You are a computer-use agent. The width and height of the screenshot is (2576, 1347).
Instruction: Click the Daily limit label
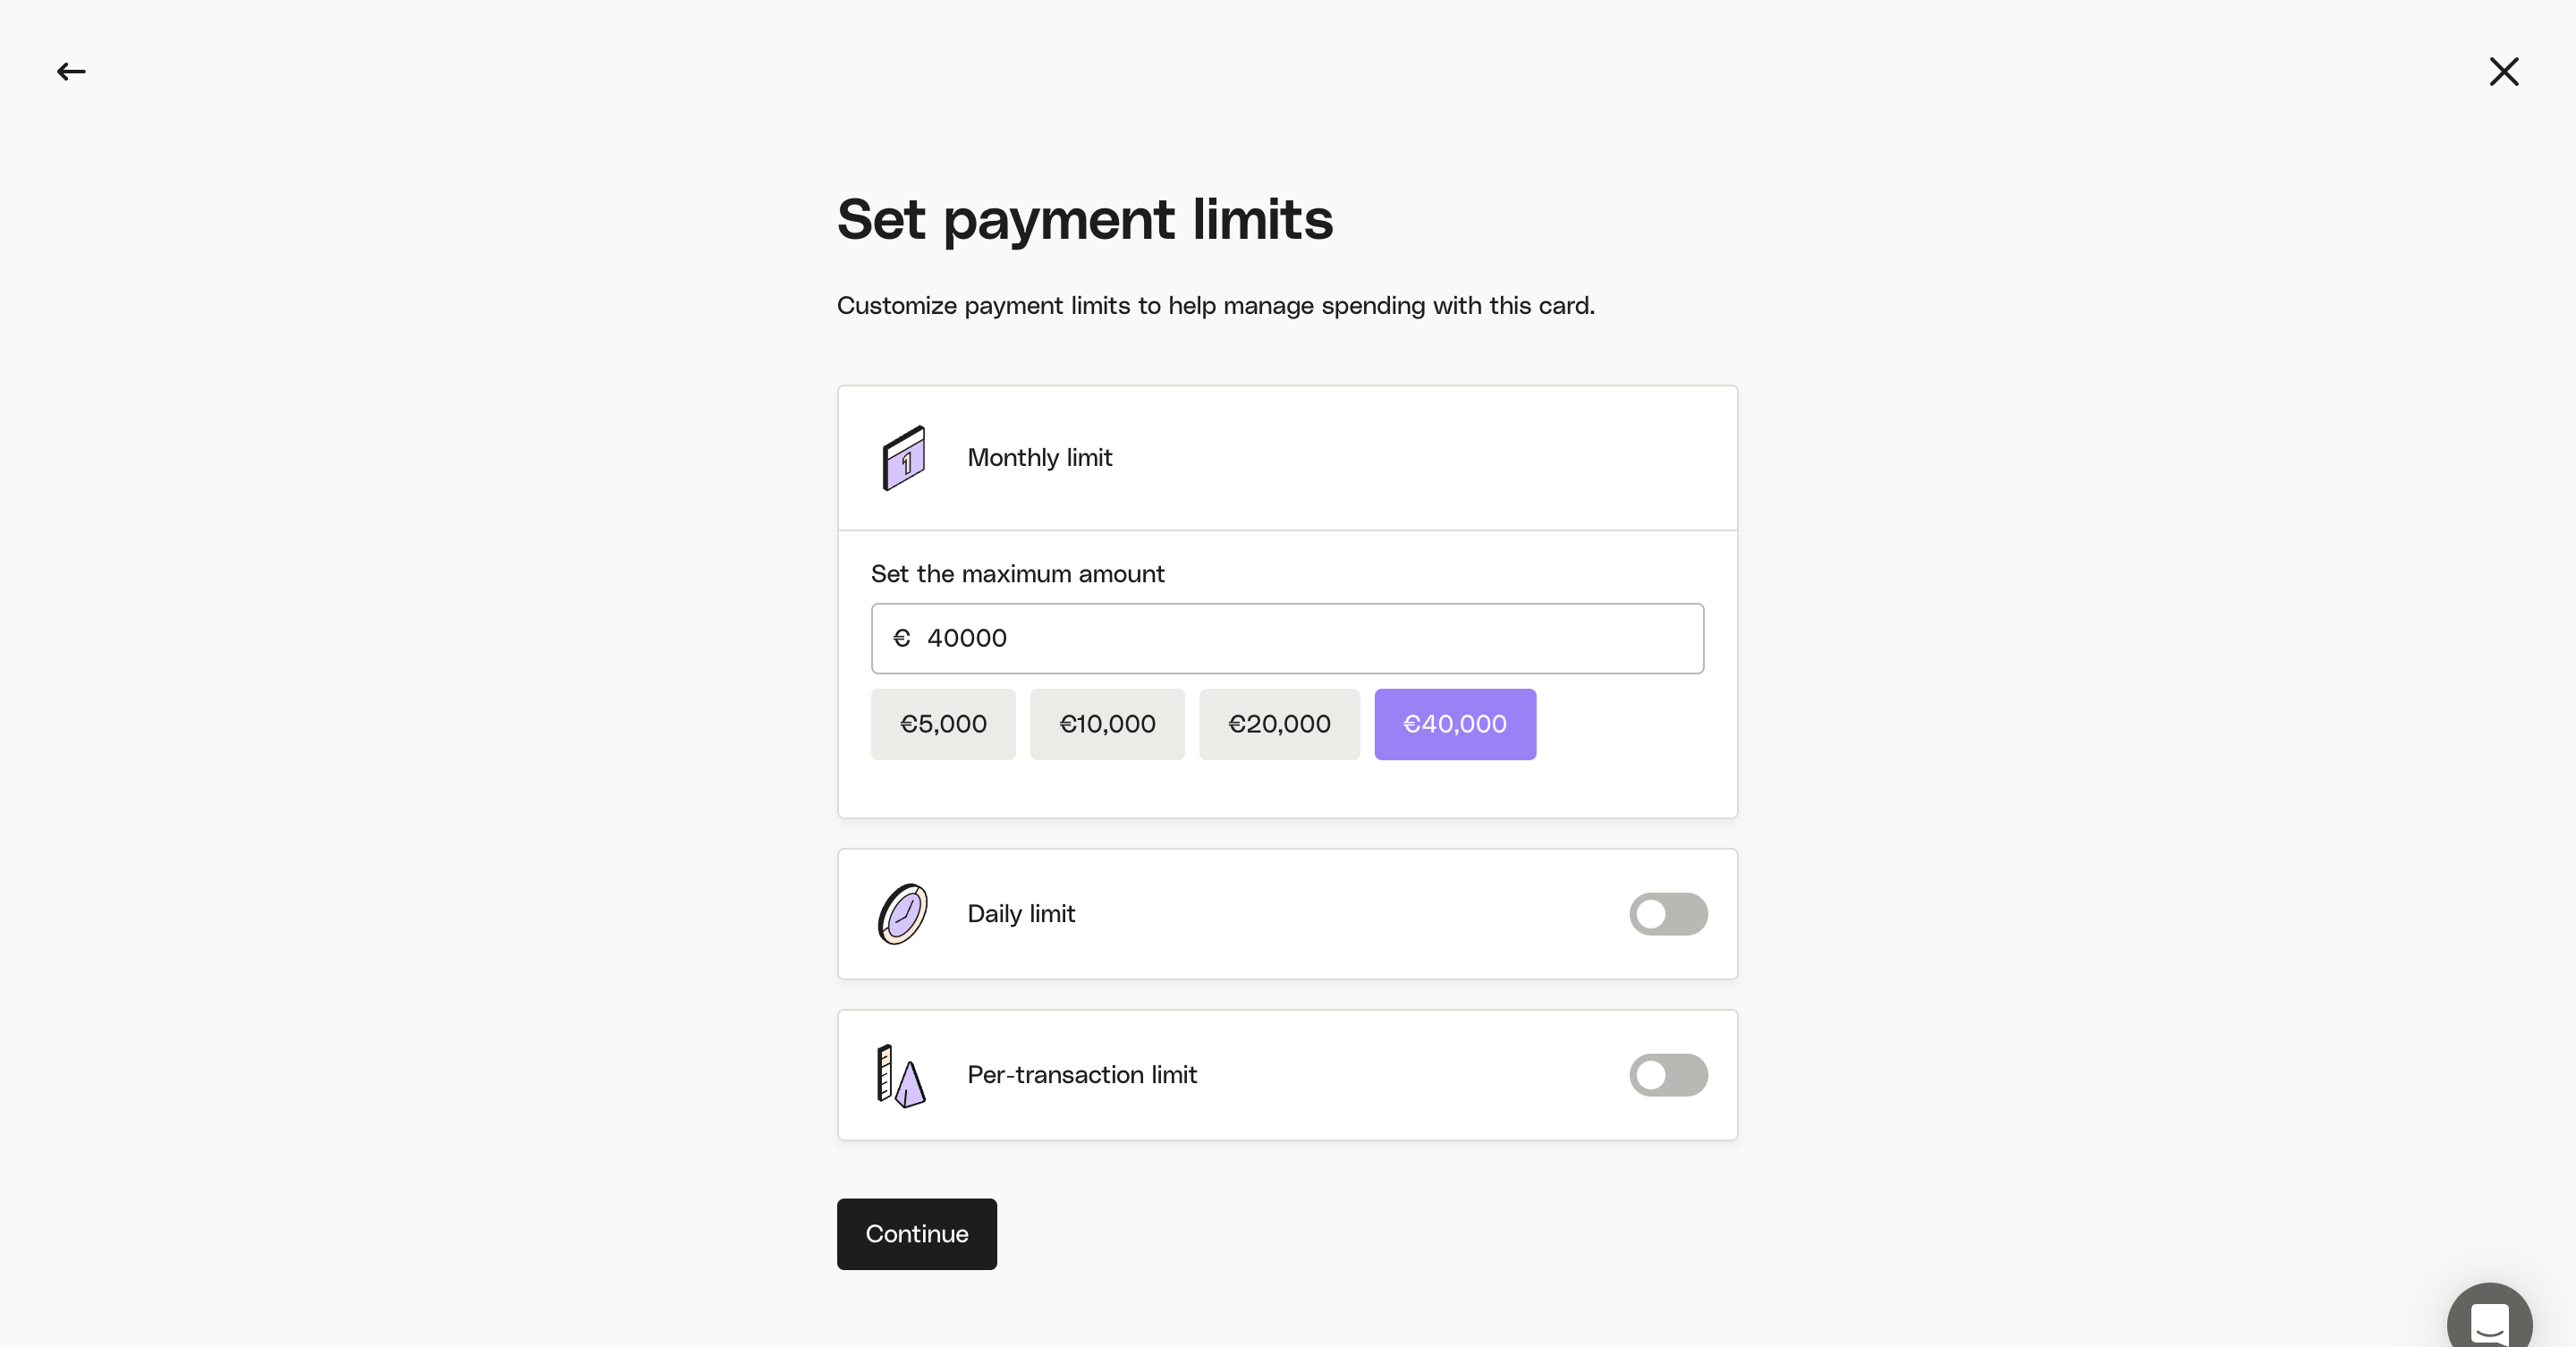[x=1020, y=913]
